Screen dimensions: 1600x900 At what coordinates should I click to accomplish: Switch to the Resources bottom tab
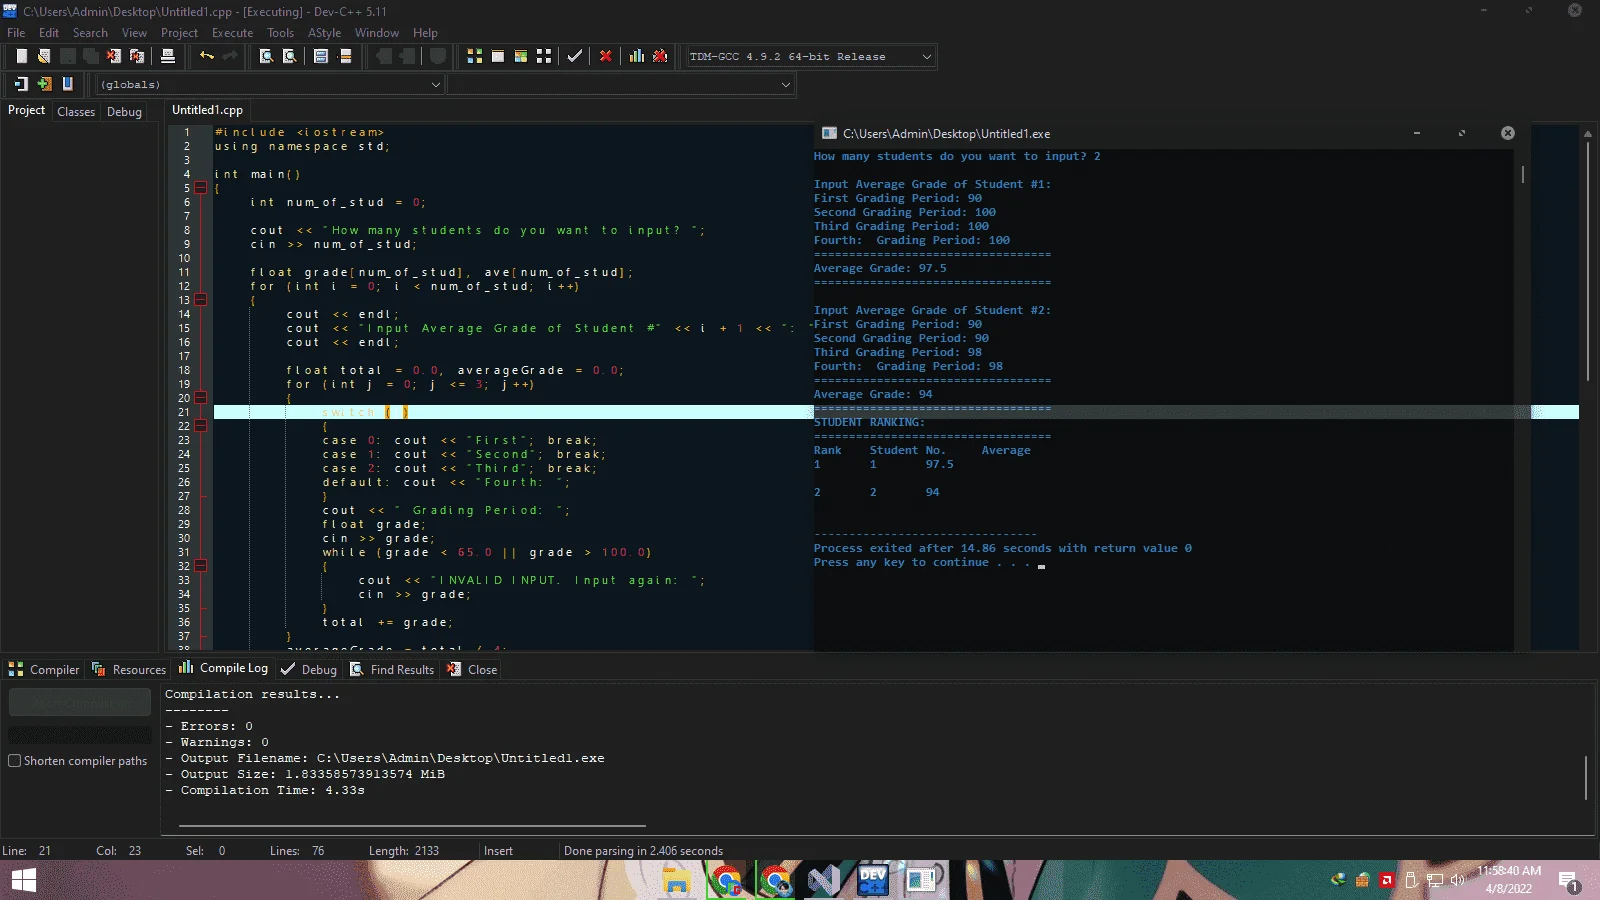coord(128,669)
